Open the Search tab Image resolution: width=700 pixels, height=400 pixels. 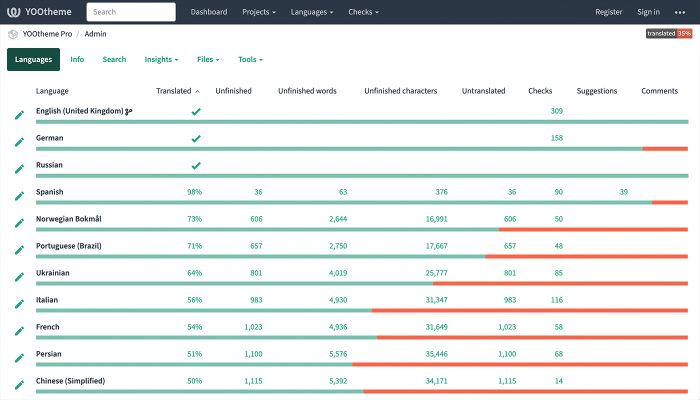114,60
